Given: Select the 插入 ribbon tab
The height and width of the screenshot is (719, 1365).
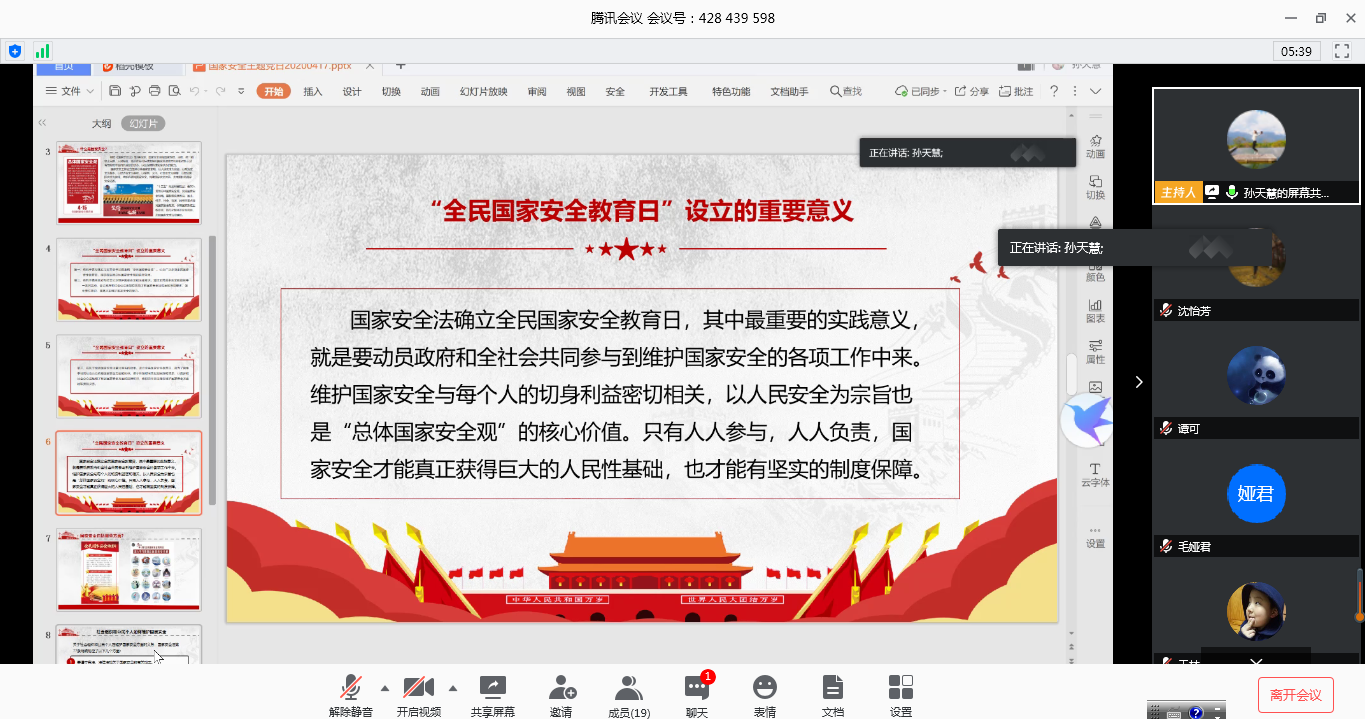Looking at the screenshot, I should point(313,91).
